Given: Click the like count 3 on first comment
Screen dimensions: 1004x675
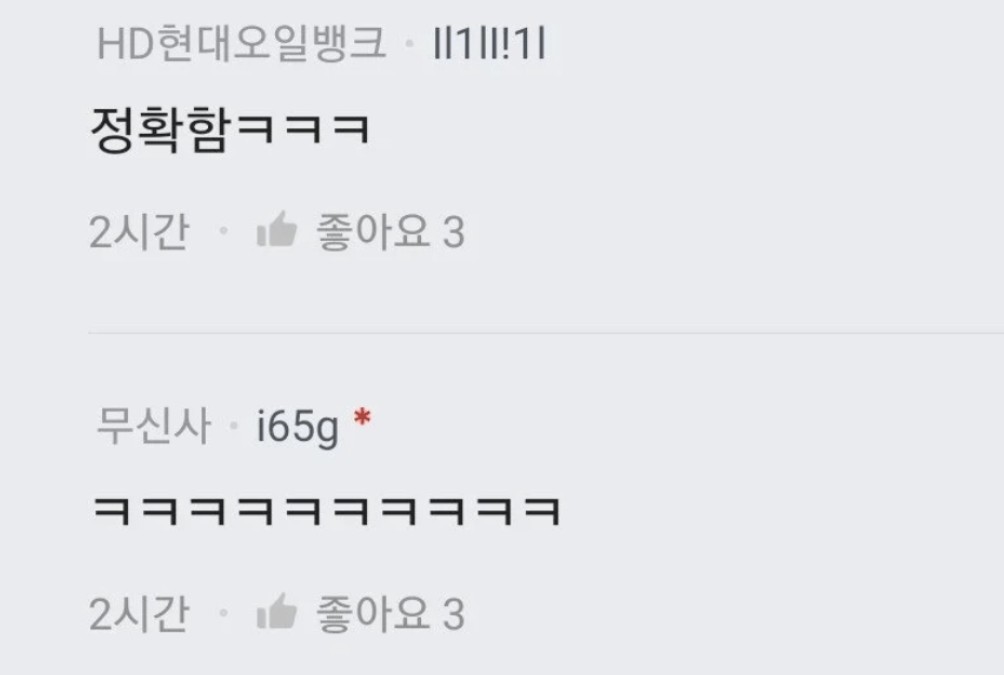Looking at the screenshot, I should click(x=453, y=232).
